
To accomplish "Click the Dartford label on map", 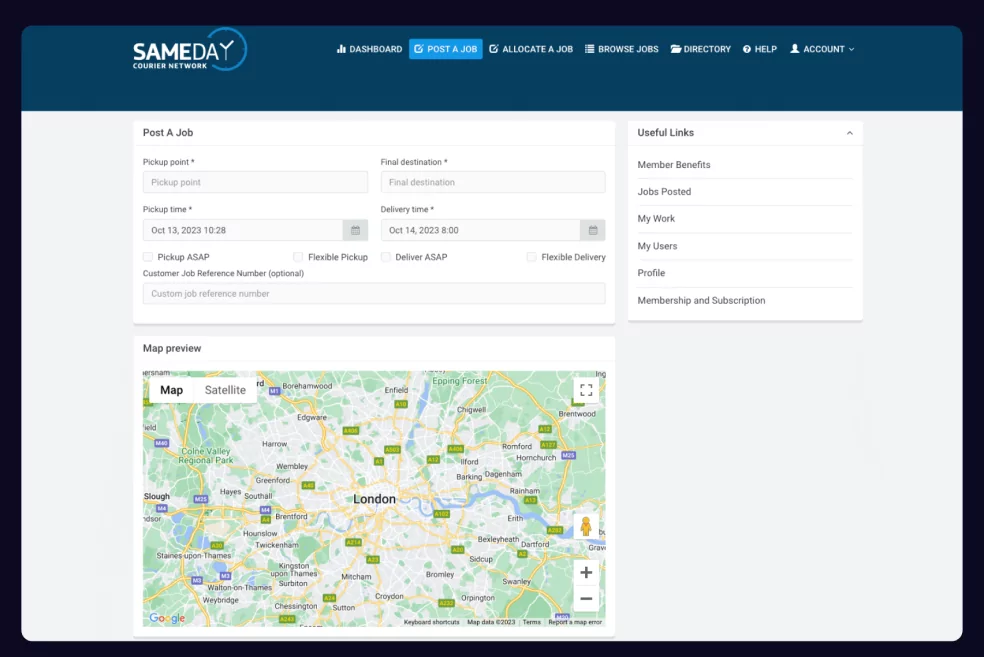I will click(535, 544).
